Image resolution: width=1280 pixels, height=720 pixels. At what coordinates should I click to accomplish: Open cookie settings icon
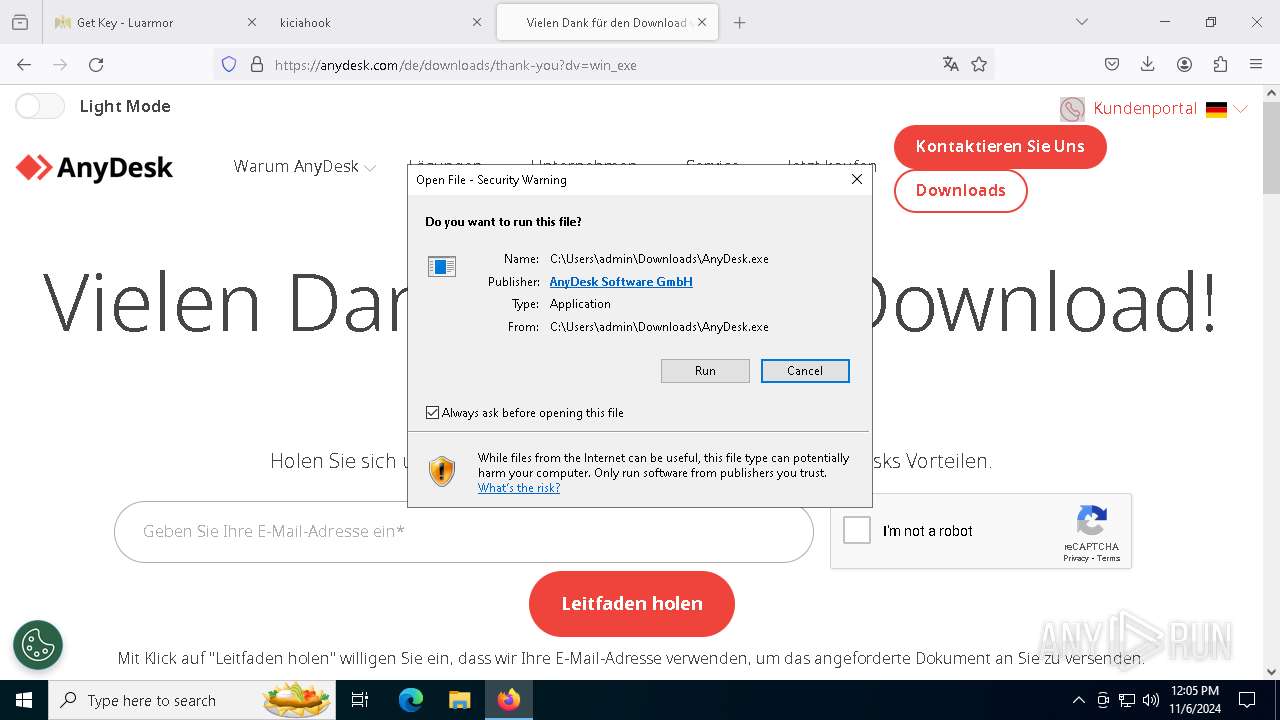pyautogui.click(x=38, y=645)
